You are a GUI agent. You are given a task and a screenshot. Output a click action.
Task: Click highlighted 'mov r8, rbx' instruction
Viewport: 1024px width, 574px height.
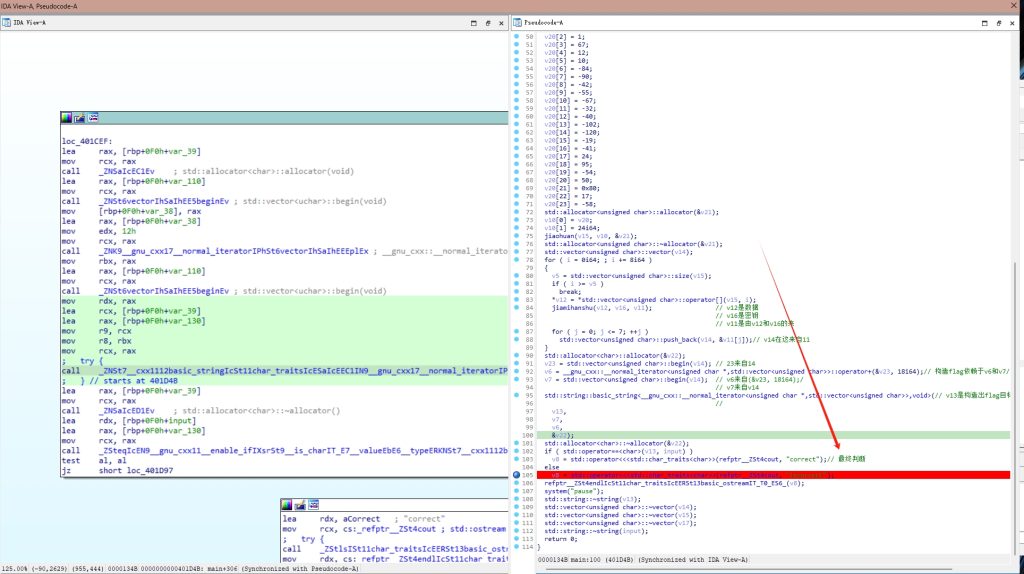99,341
